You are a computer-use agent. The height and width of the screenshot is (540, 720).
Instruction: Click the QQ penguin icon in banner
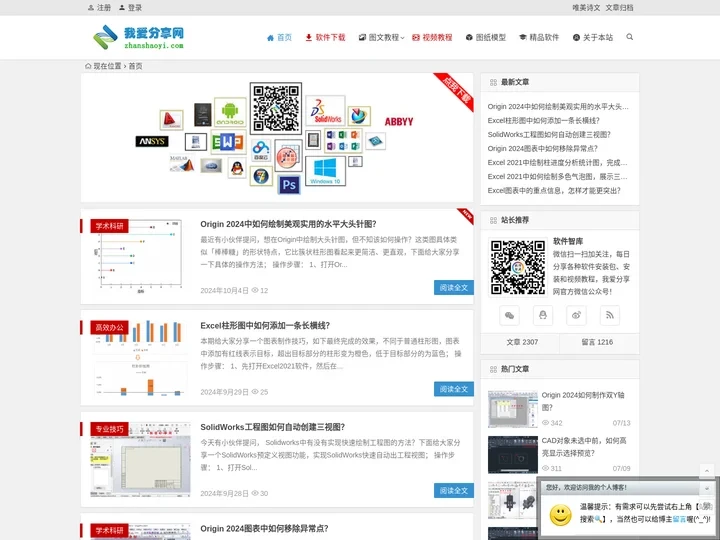click(237, 168)
